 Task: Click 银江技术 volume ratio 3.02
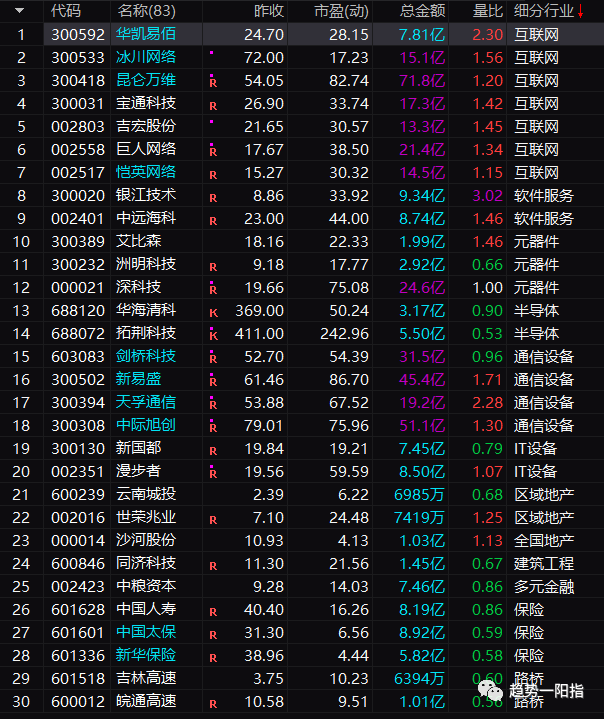(488, 196)
